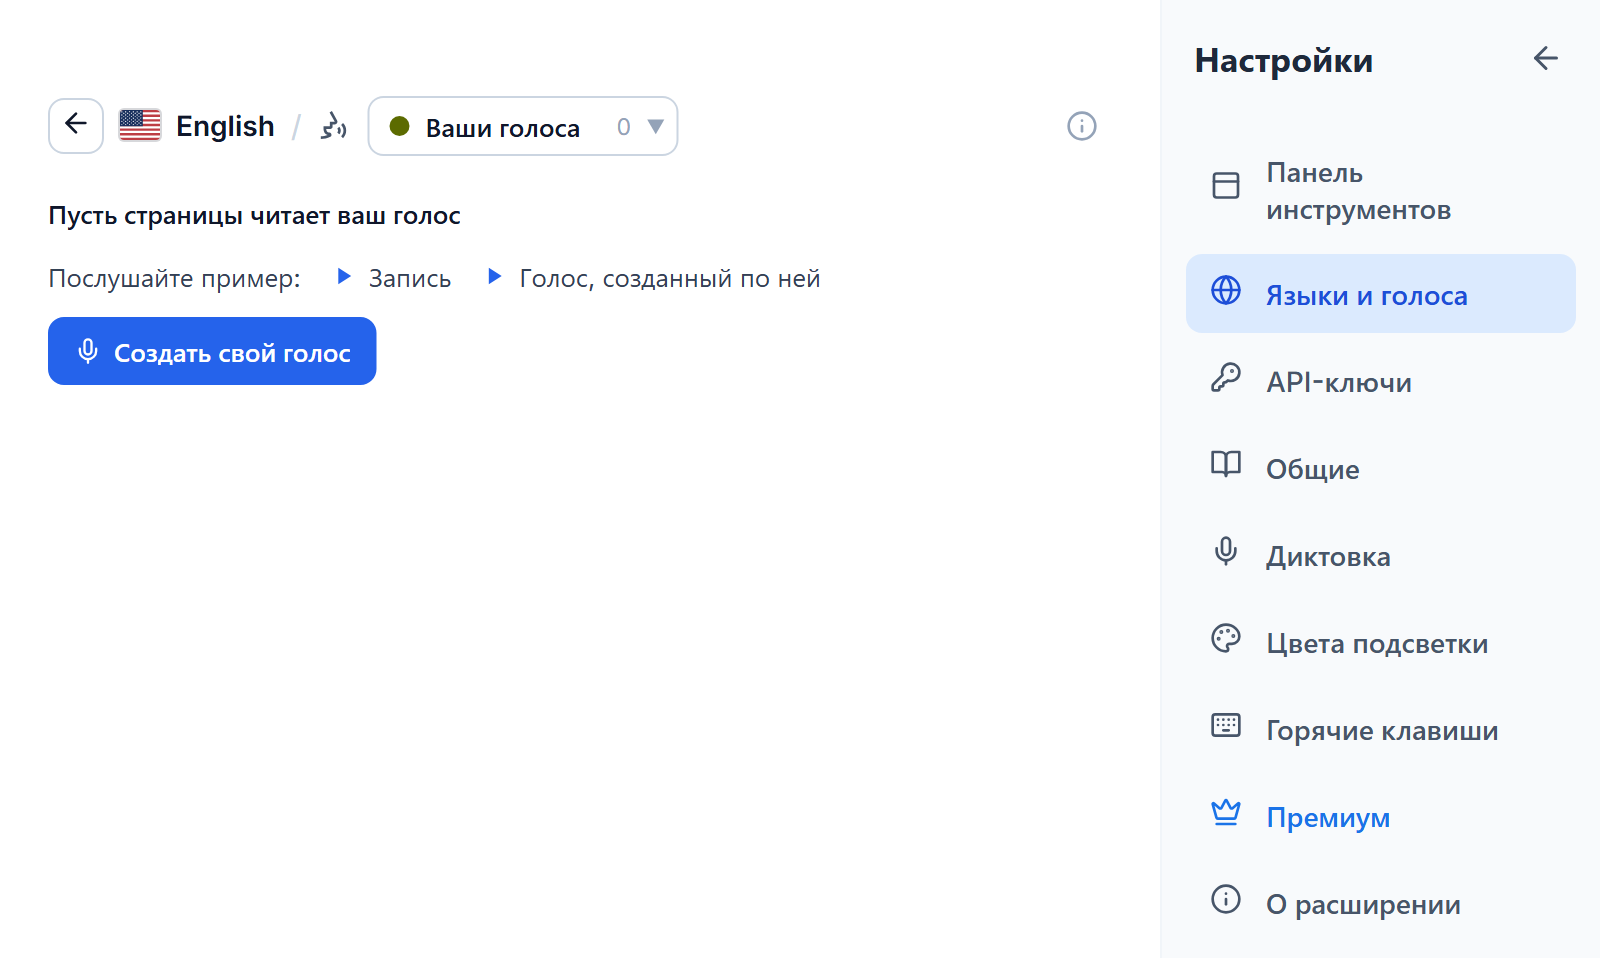The image size is (1600, 958).
Task: Click the Запись sample label
Action: click(x=410, y=278)
